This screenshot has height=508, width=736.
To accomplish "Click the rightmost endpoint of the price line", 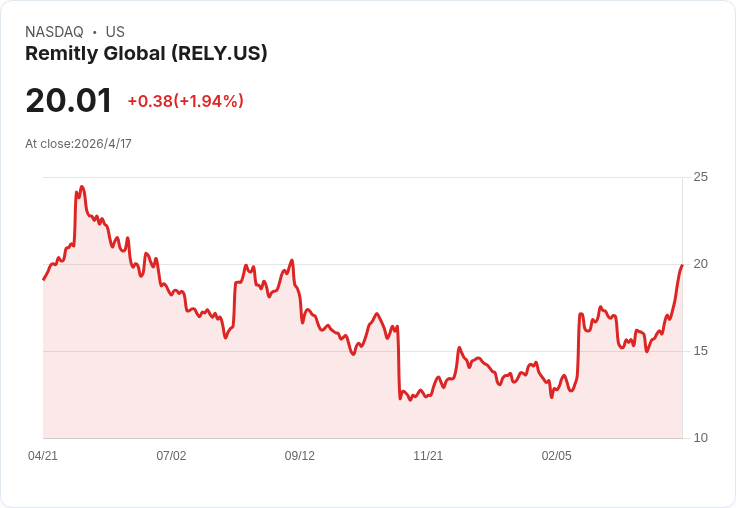I will 681,266.
